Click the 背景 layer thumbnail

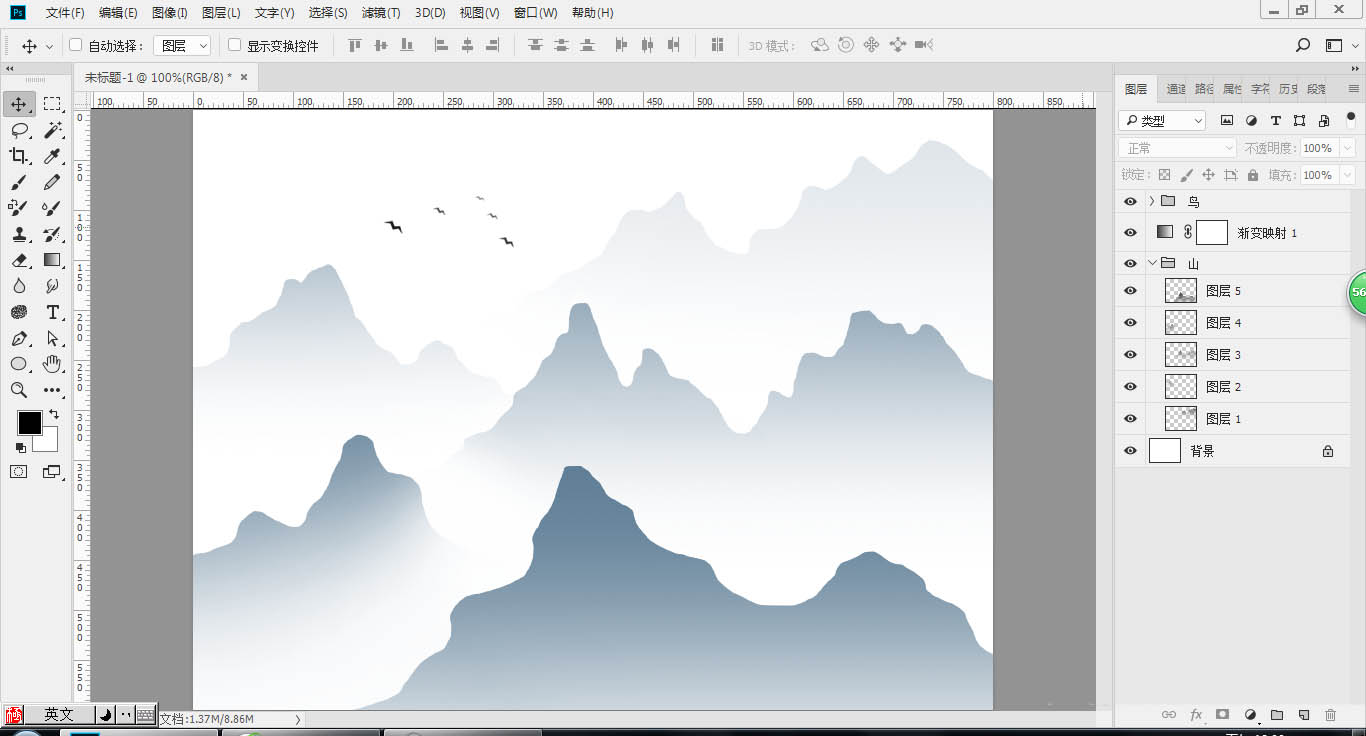coord(1165,451)
